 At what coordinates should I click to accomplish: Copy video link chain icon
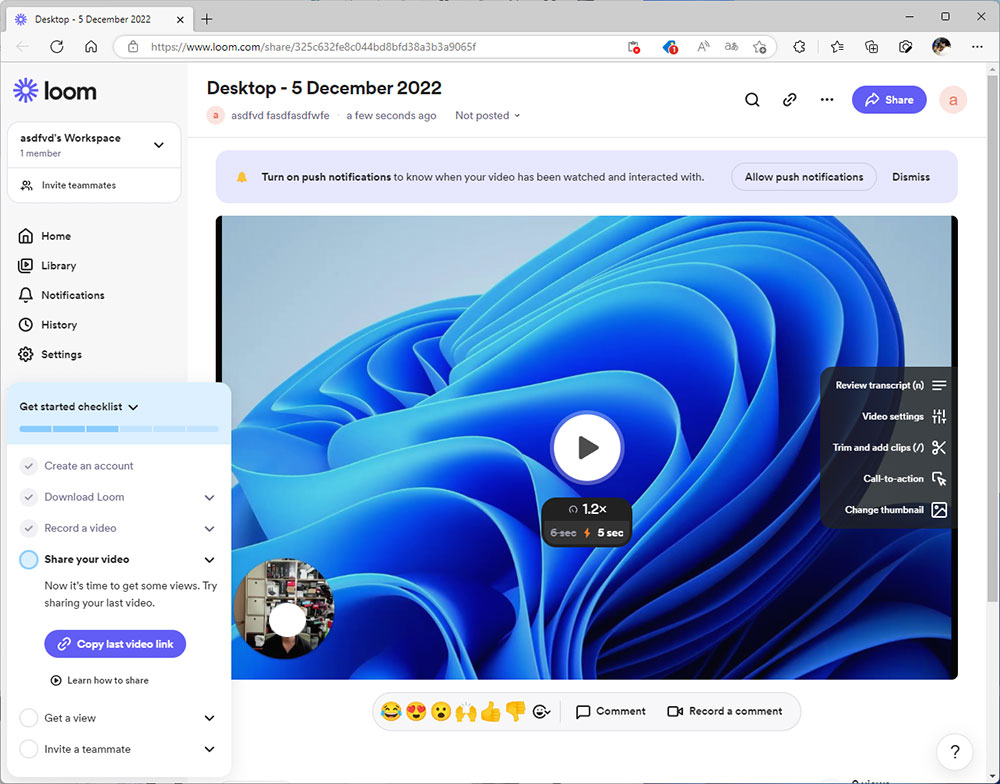(x=790, y=100)
